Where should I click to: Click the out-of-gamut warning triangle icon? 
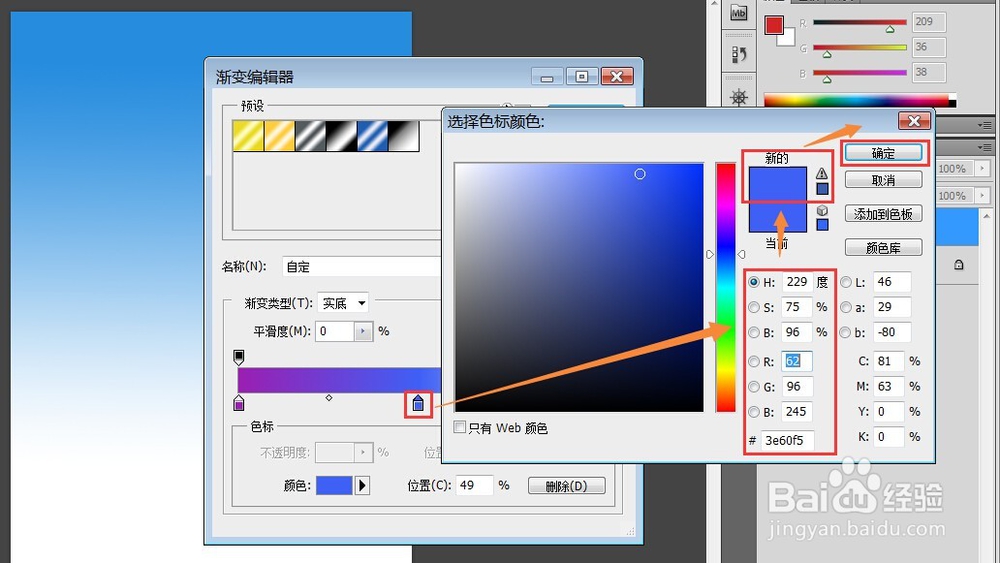[821, 173]
